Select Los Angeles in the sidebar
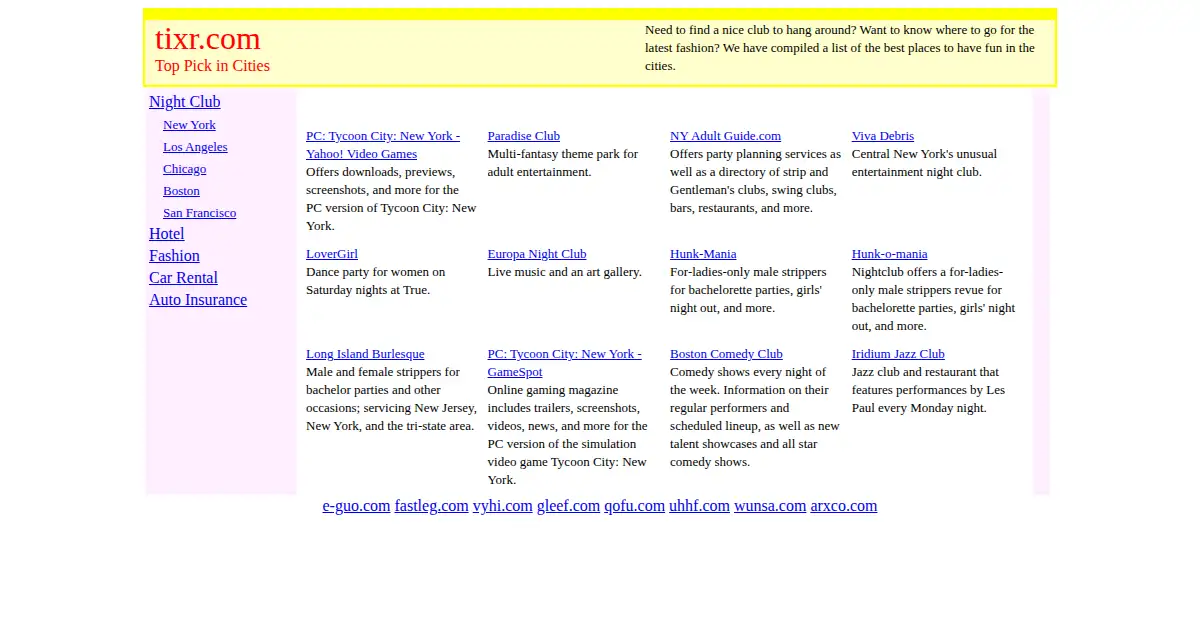Image resolution: width=1200 pixels, height=628 pixels. coord(195,147)
